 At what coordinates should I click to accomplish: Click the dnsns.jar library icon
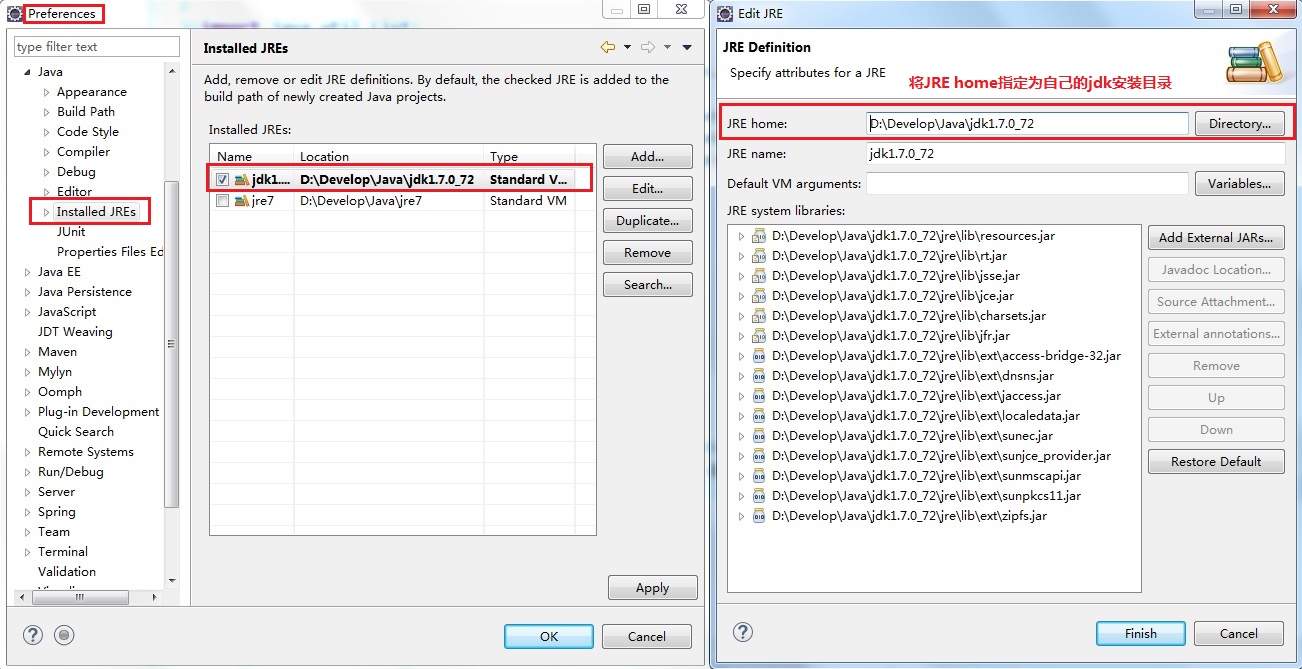759,376
